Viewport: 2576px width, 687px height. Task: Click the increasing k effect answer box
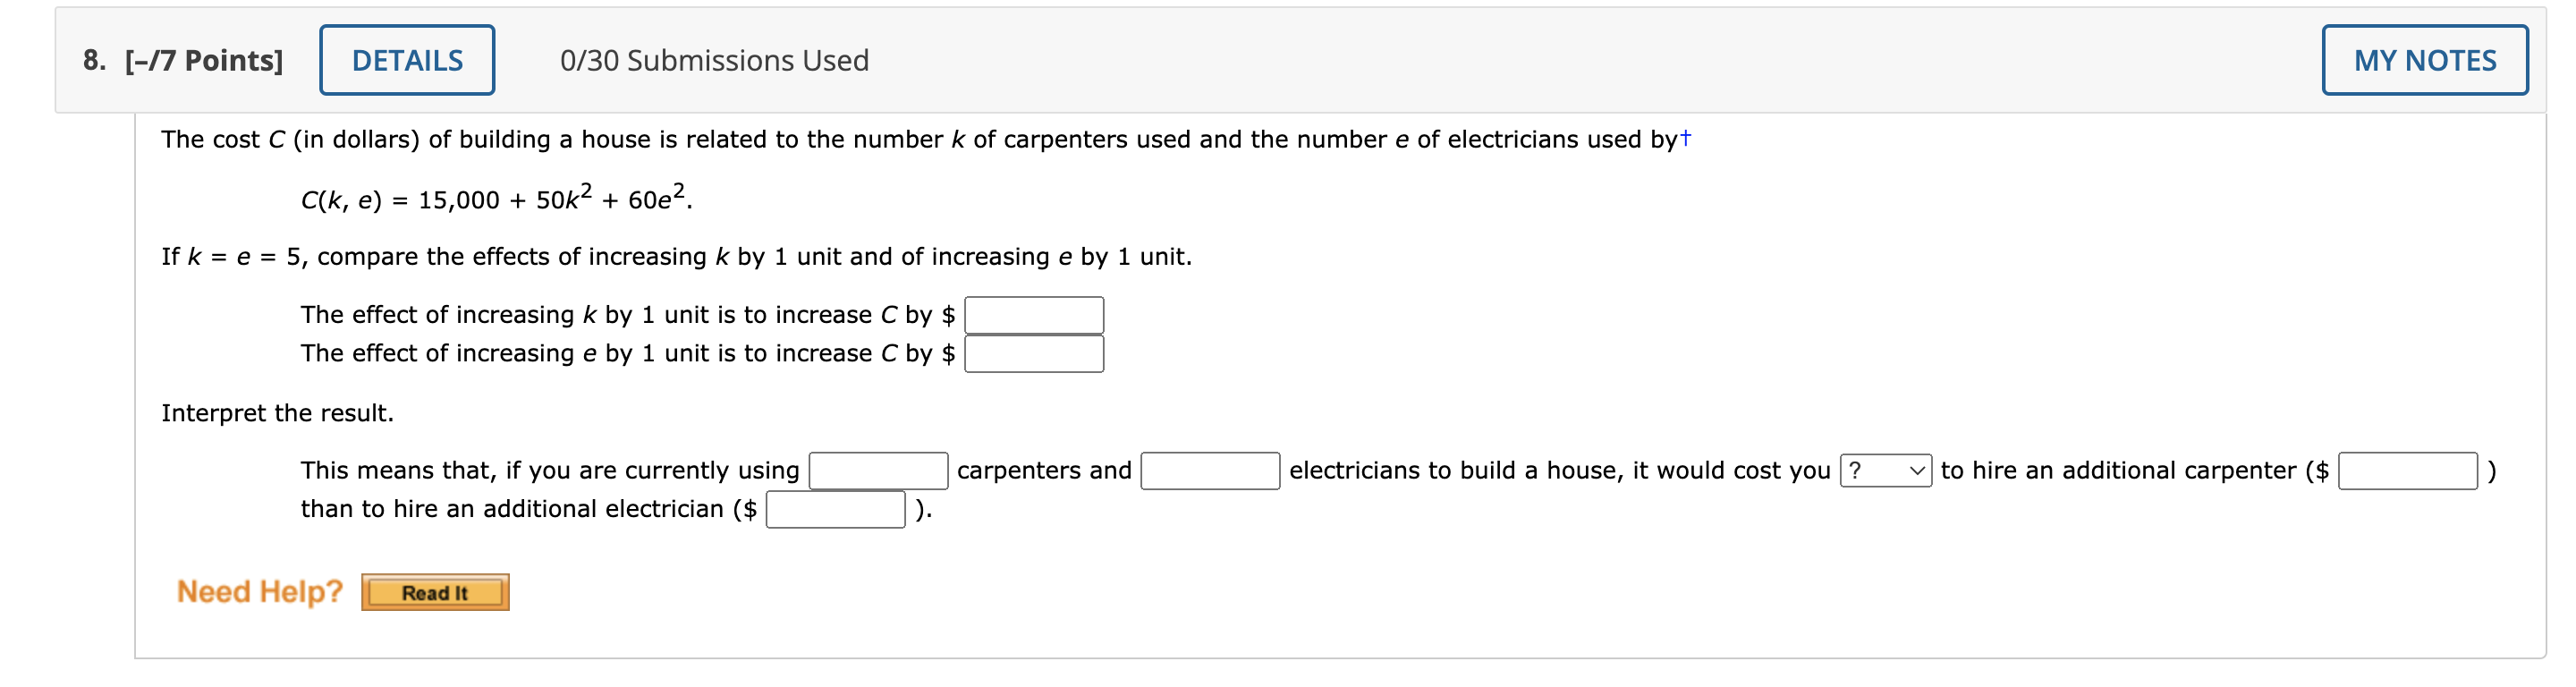click(x=1034, y=313)
